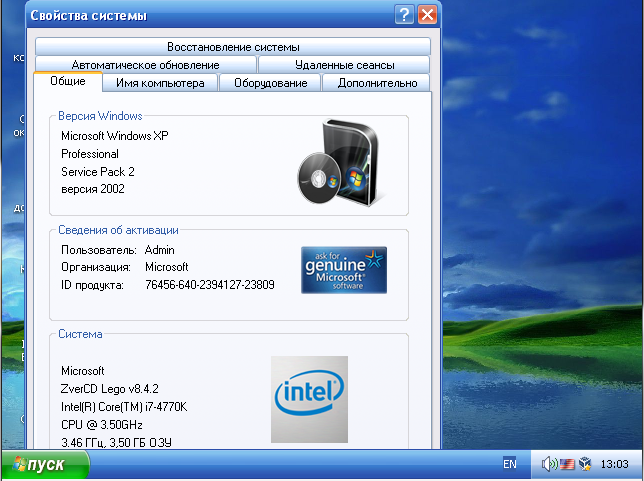This screenshot has height=481, width=644.
Task: Click the версия 2002 text
Action: [x=93, y=189]
